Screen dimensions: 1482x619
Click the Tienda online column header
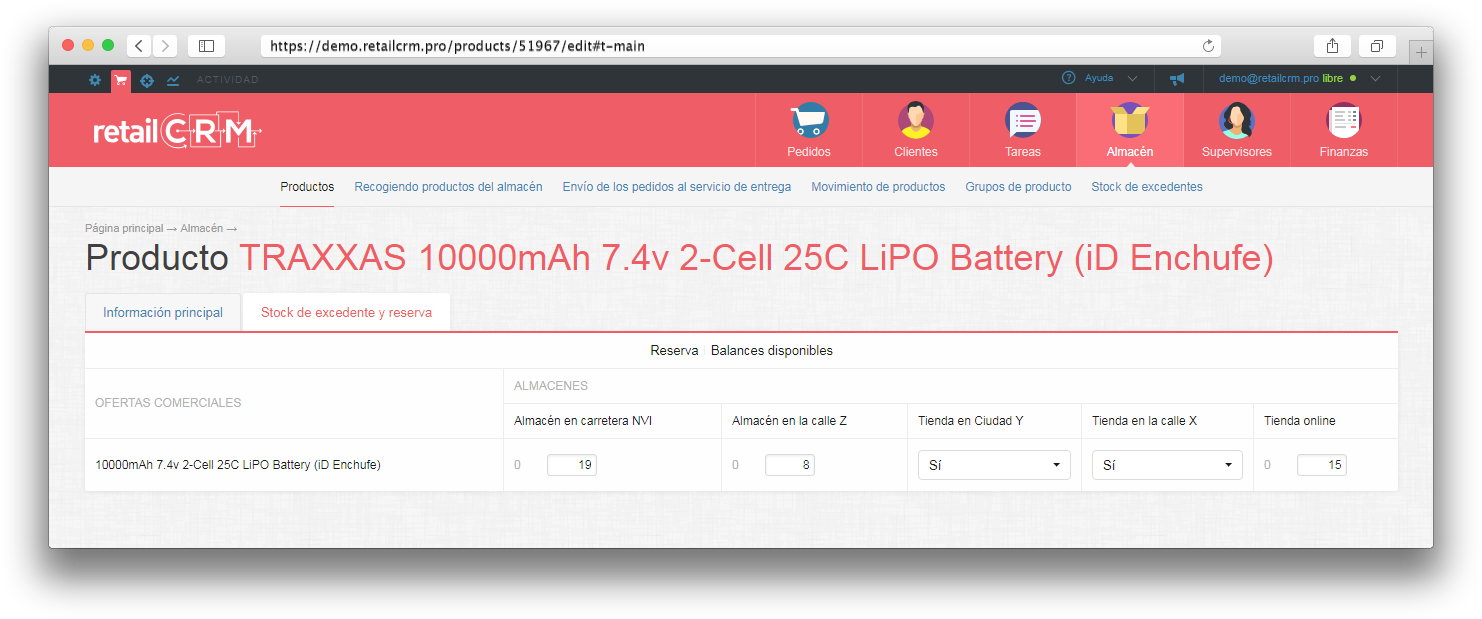tap(1300, 421)
